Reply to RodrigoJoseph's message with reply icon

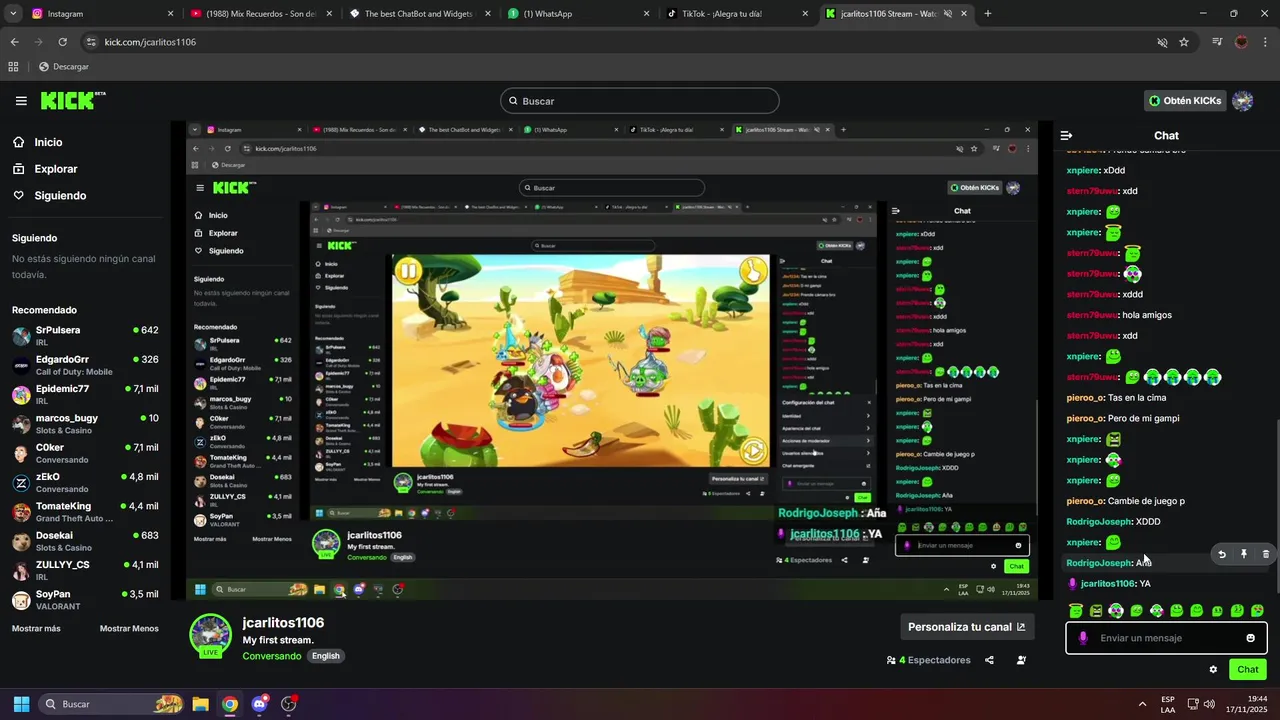[x=1221, y=554]
